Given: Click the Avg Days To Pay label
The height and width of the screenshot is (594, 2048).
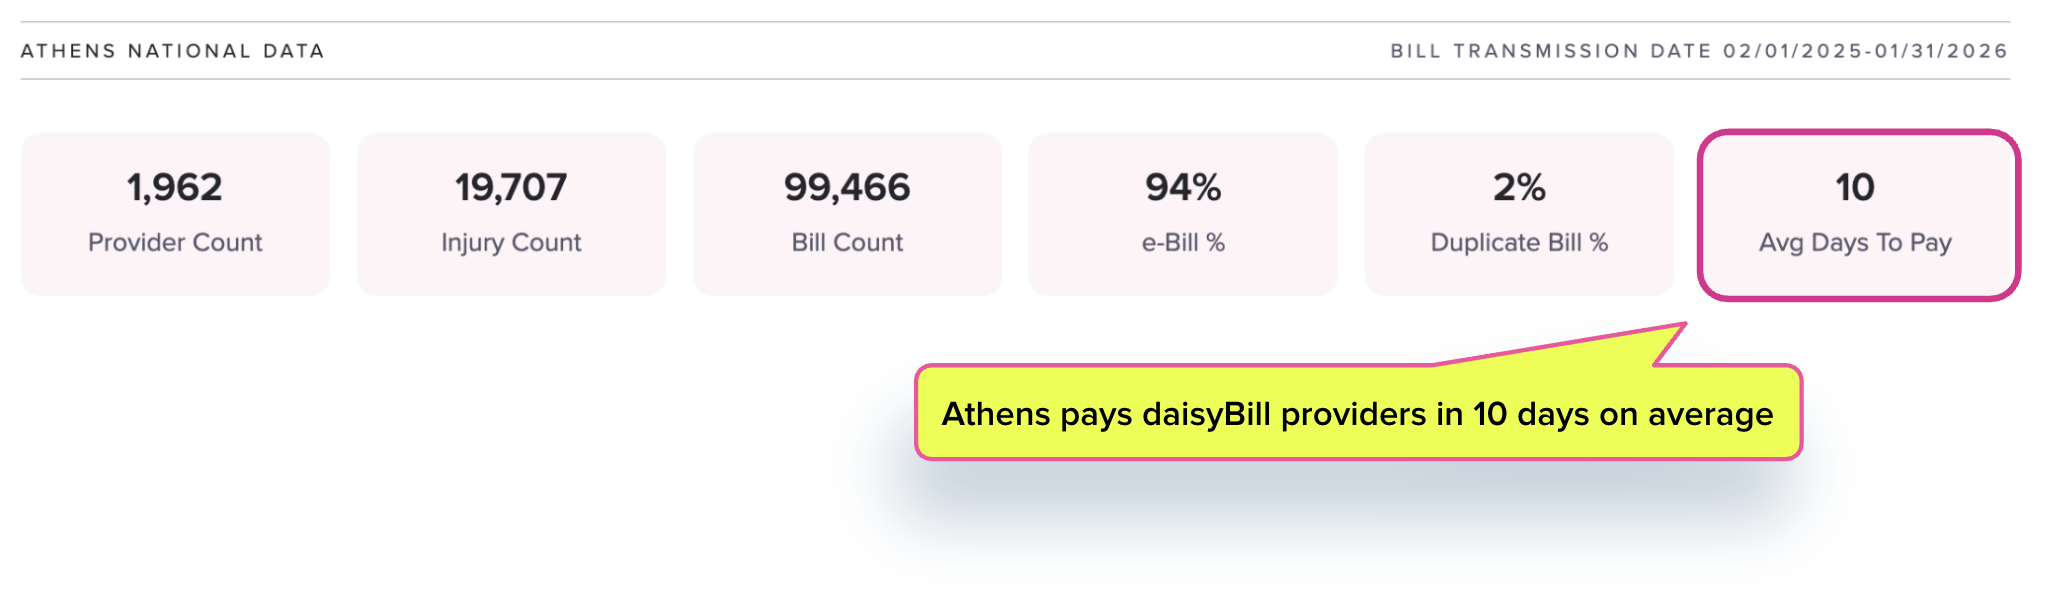Looking at the screenshot, I should [1855, 243].
